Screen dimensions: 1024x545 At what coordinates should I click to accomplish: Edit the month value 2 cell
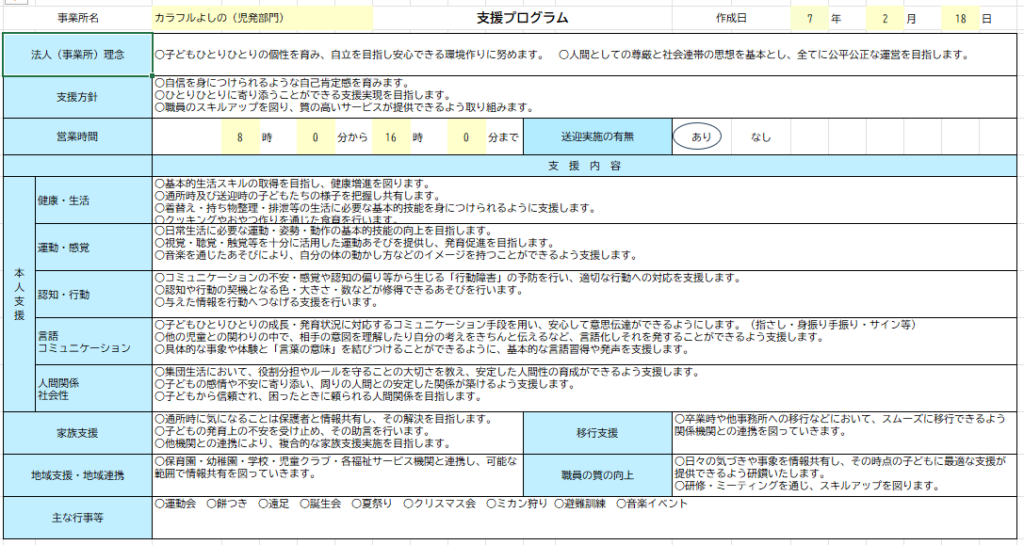885,18
